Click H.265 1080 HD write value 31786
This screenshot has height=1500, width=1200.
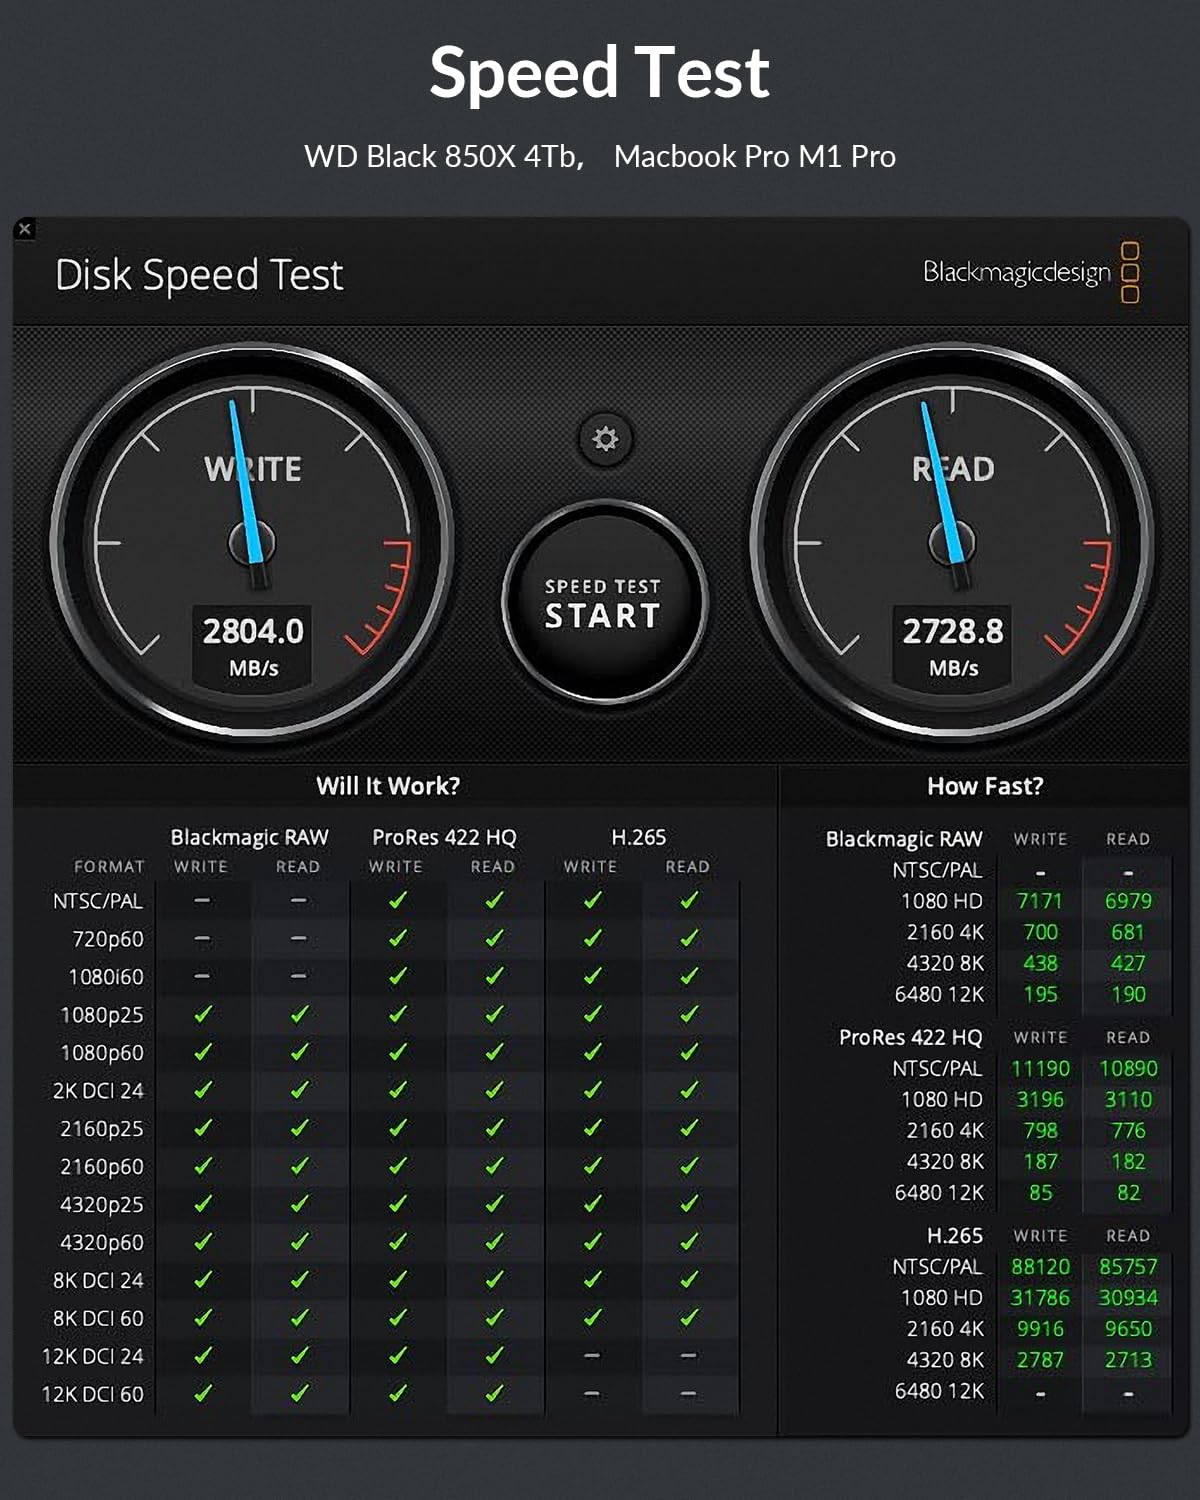pos(1040,1297)
